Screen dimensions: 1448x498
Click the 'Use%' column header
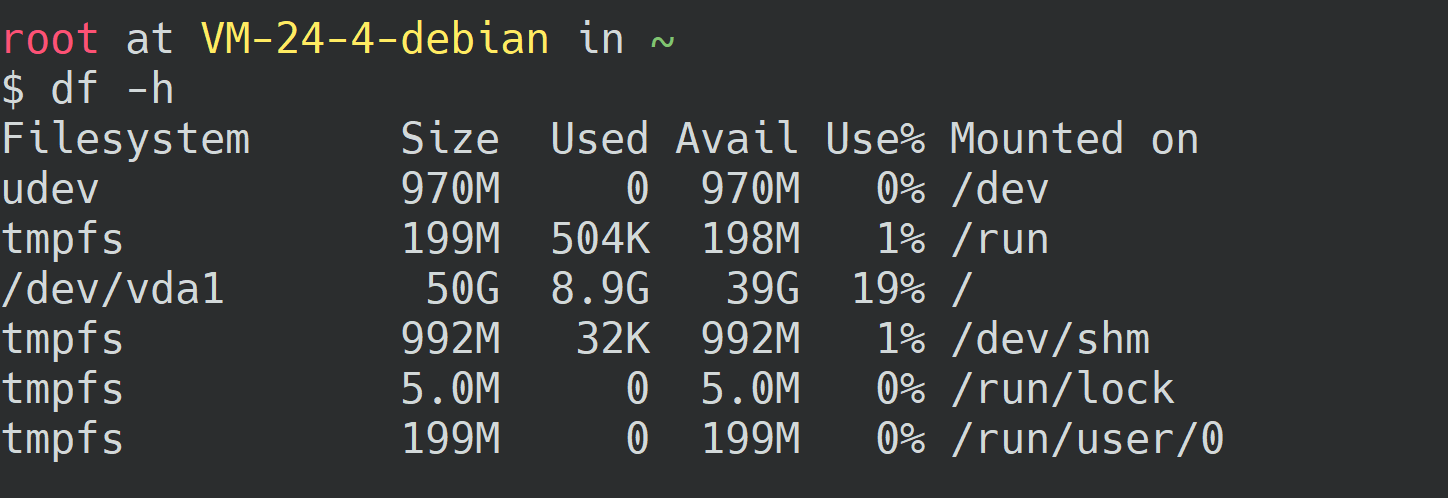click(874, 139)
